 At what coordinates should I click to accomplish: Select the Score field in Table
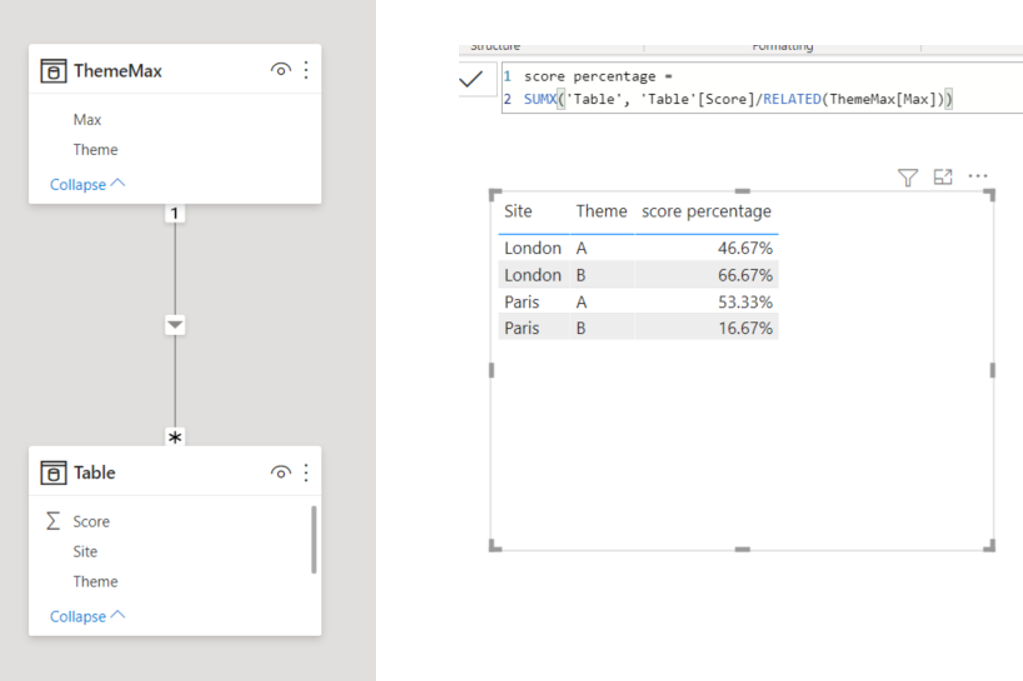pos(91,521)
